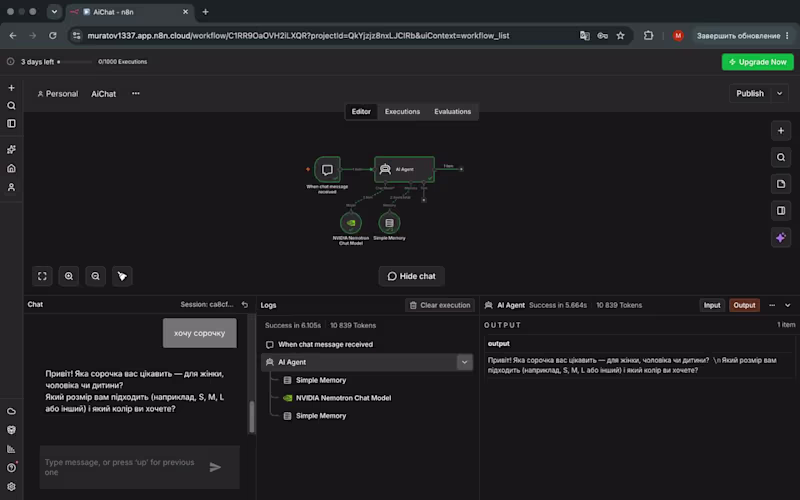Open the purple AI sparkle assistant button

pyautogui.click(x=781, y=237)
